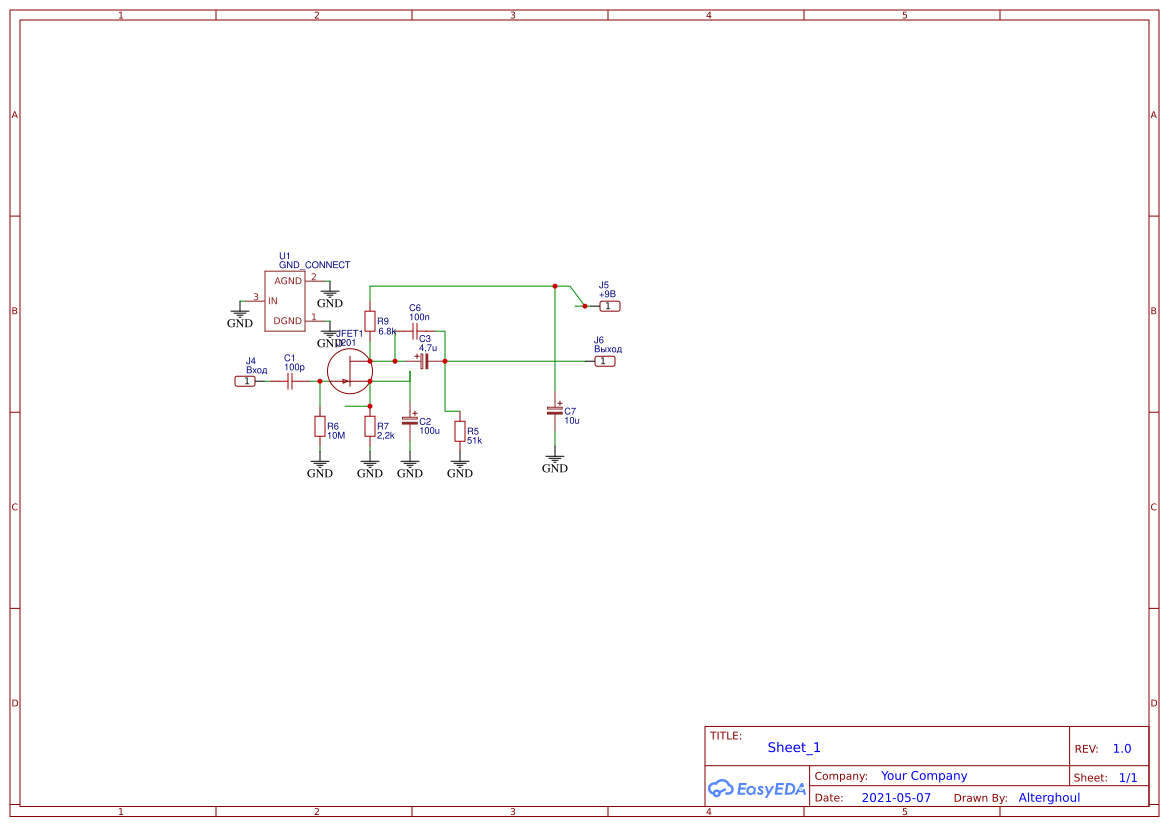
Task: Click capacitor C2 100u
Action: click(409, 420)
